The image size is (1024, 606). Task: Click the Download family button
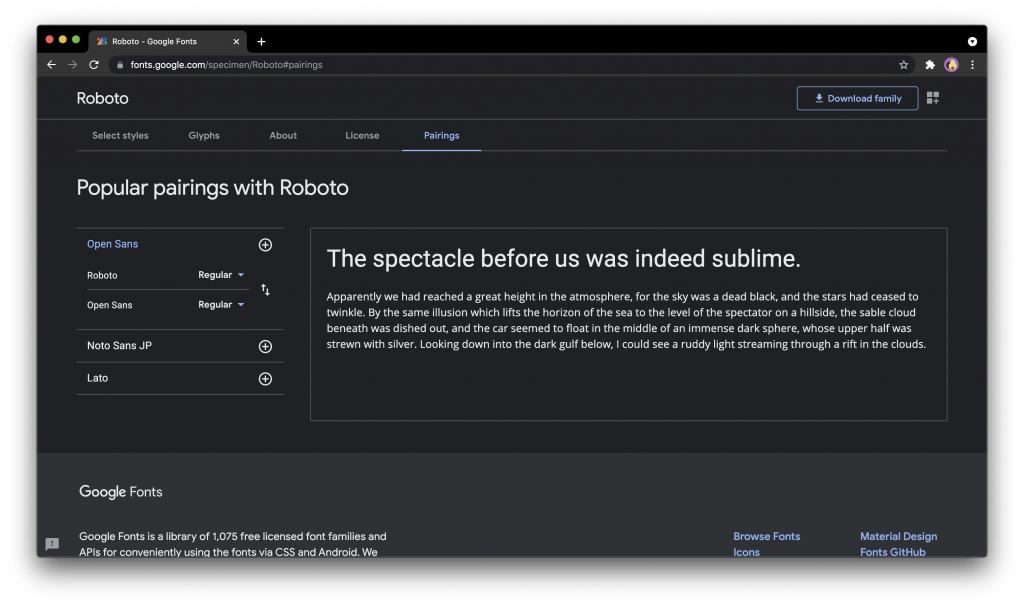point(857,98)
